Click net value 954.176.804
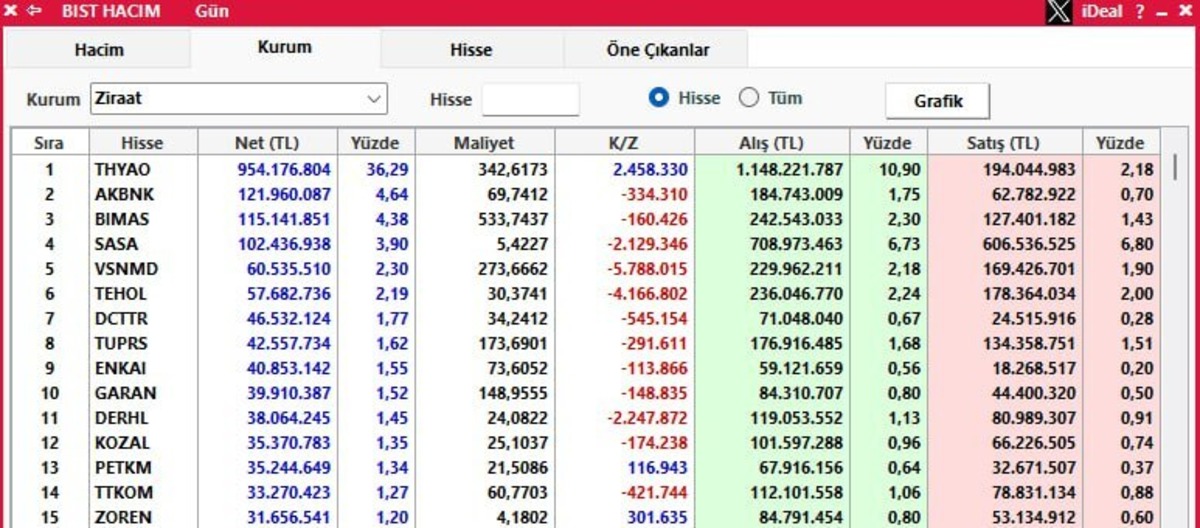This screenshot has height=528, width=1200. tap(284, 170)
